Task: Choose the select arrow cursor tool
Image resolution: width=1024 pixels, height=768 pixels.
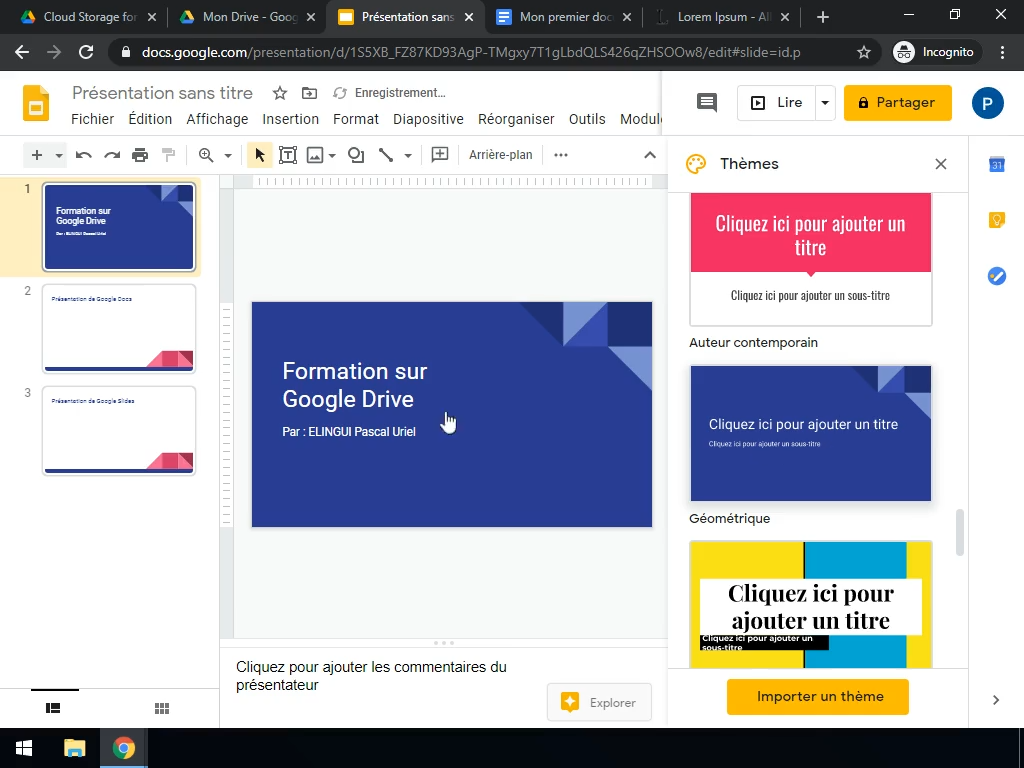Action: [x=259, y=155]
